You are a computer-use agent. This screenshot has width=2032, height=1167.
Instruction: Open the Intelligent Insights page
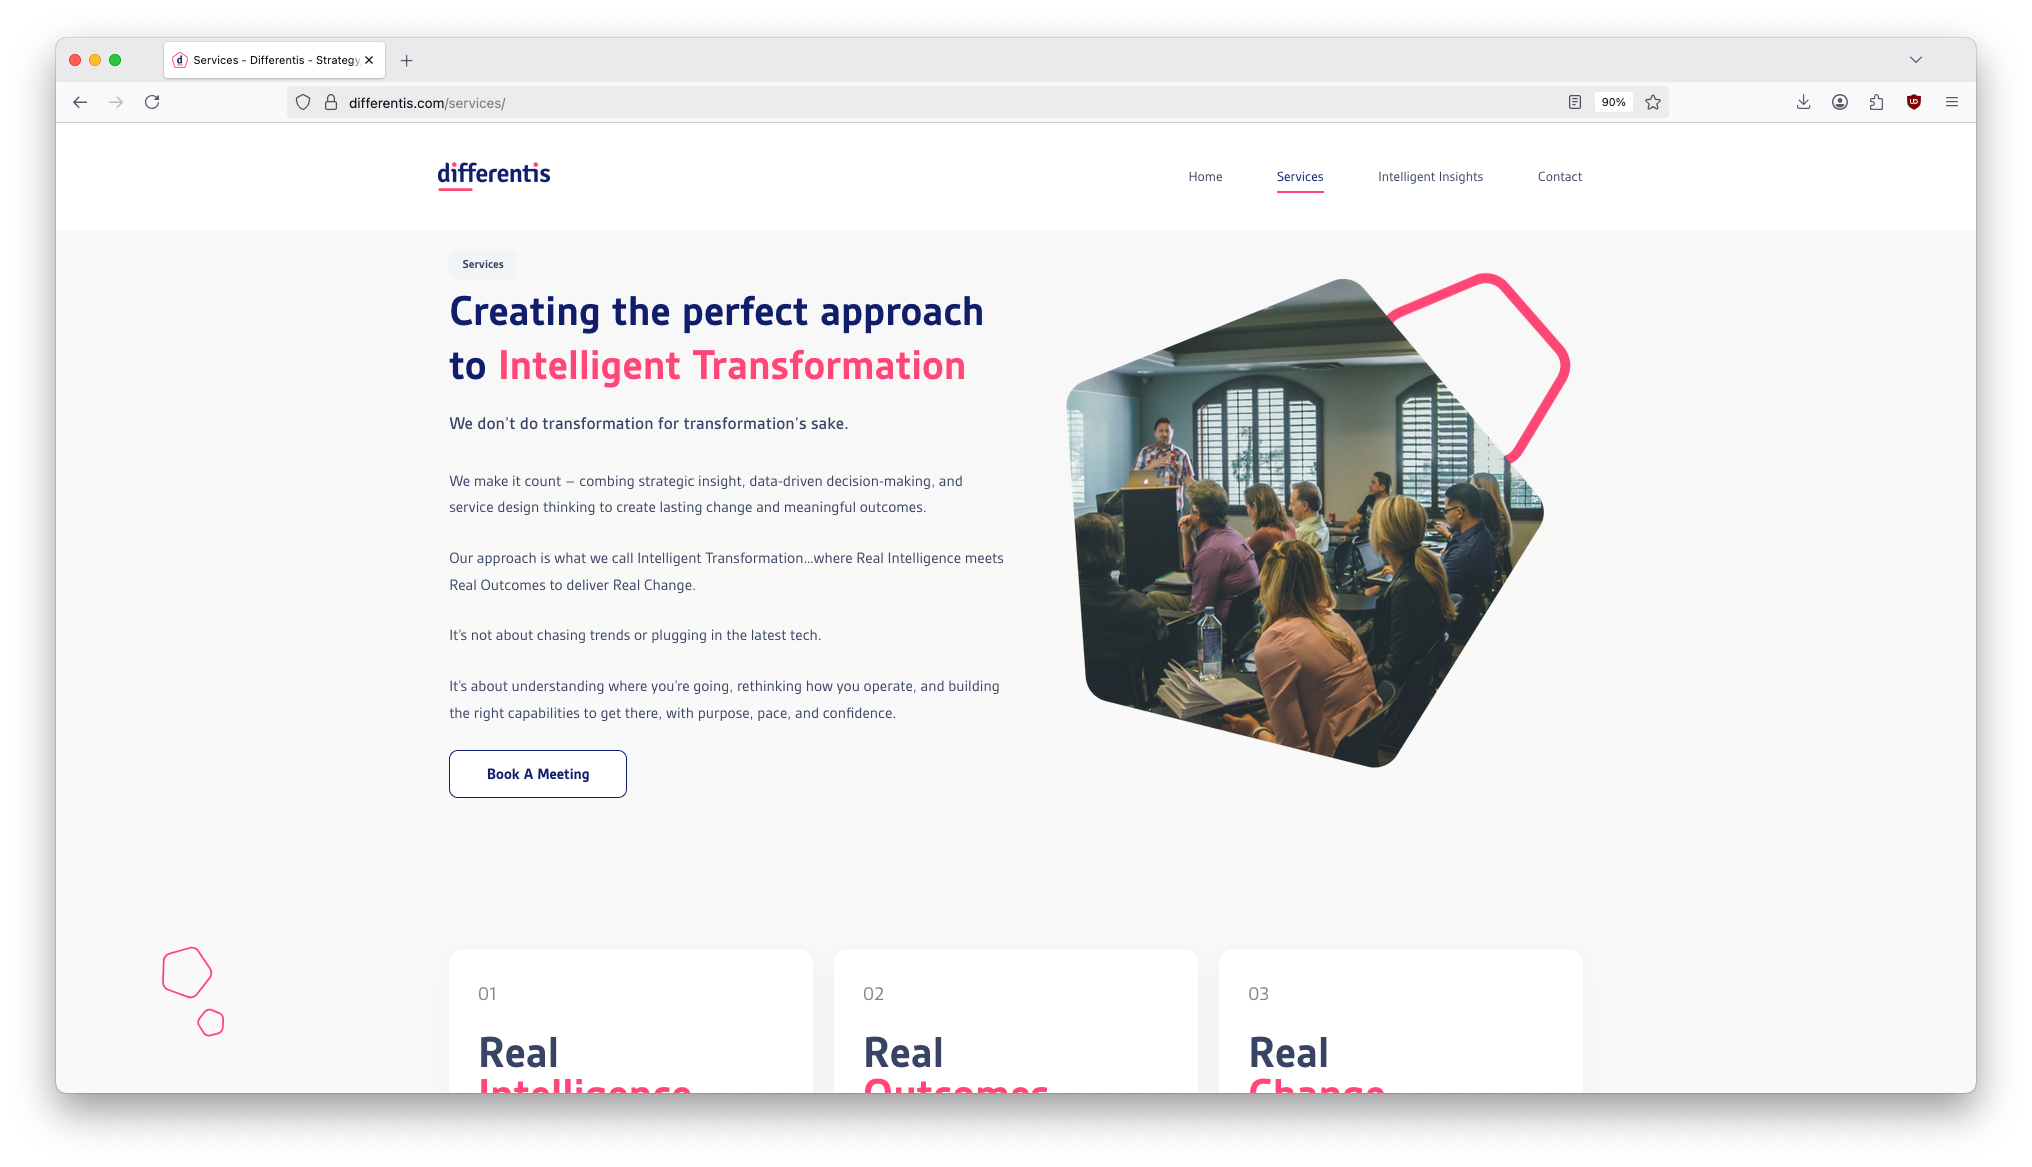(1430, 176)
